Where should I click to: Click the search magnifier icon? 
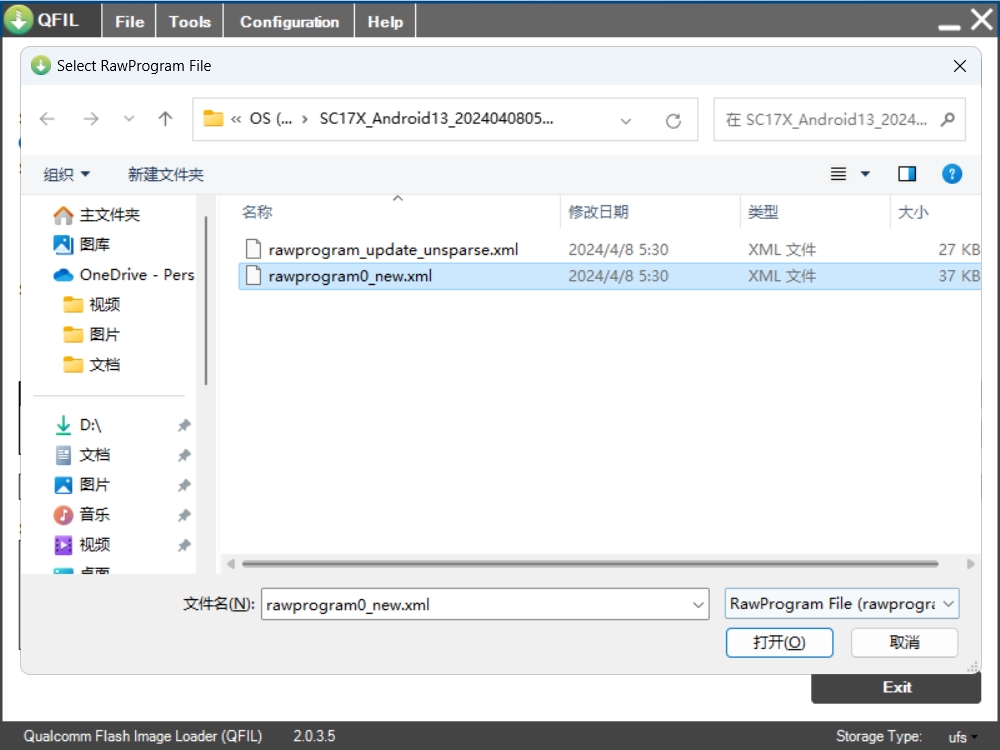coord(948,119)
